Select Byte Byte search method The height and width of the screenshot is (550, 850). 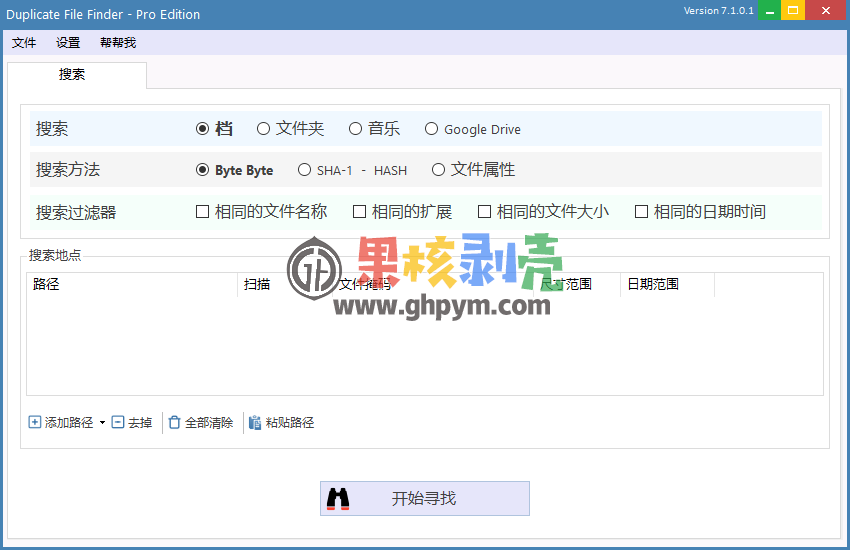202,170
